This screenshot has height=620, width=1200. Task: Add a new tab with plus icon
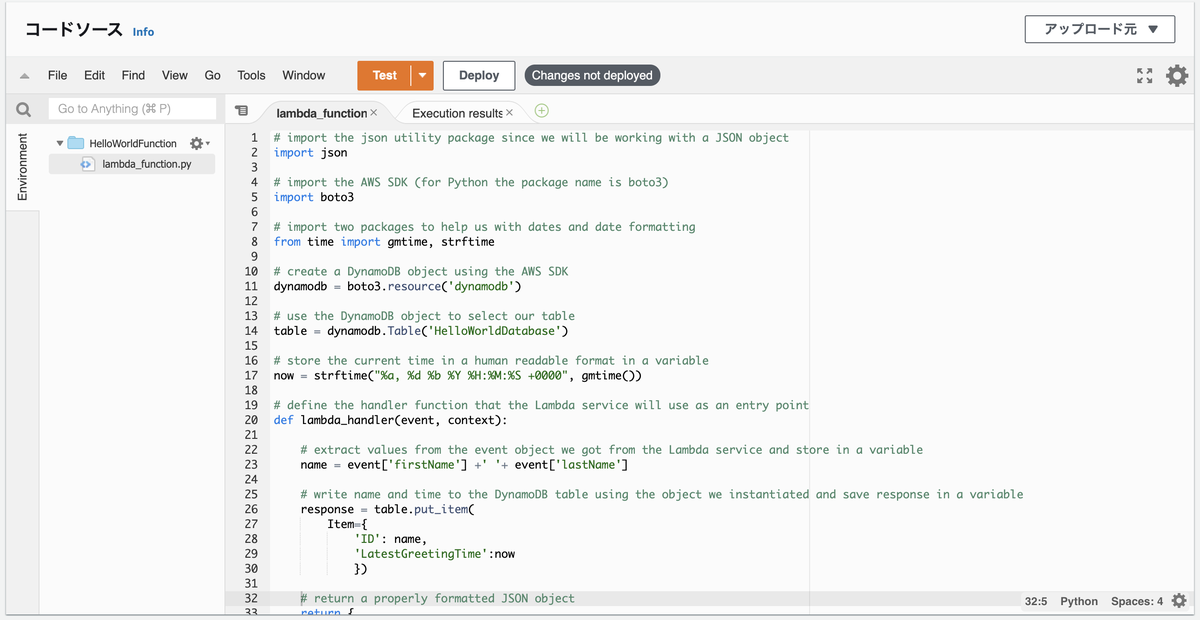coord(542,111)
